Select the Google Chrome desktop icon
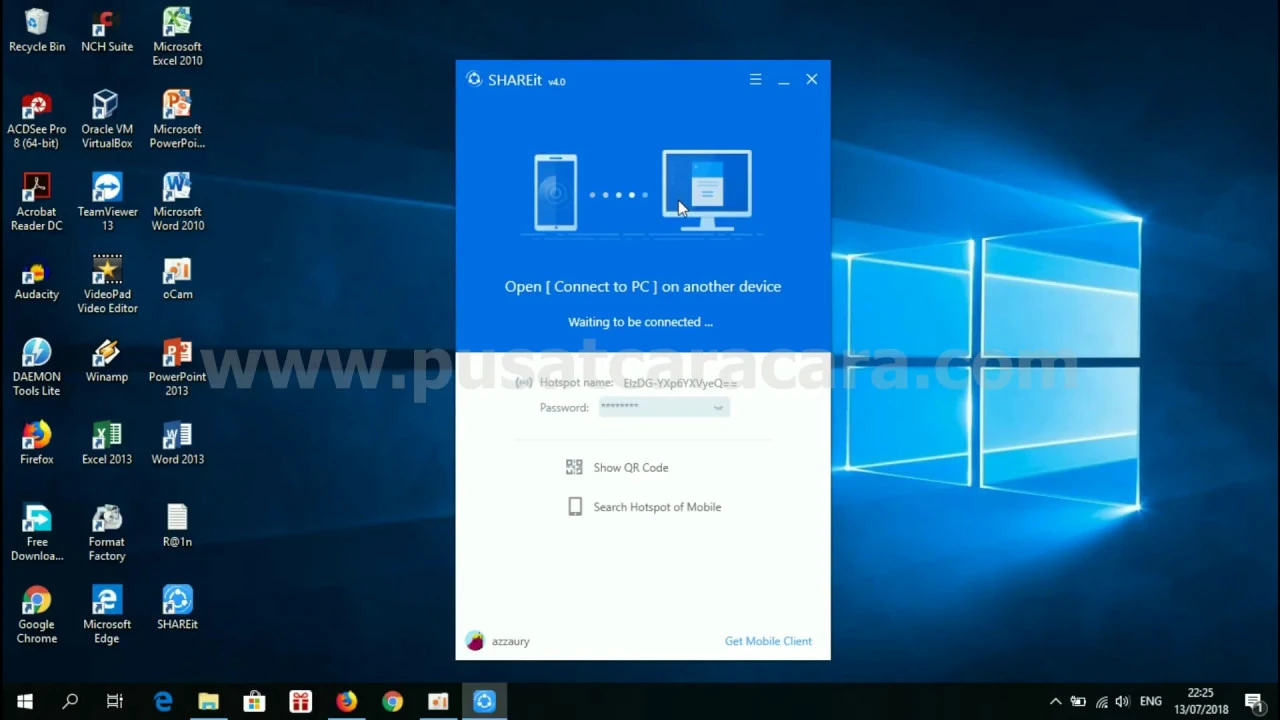 (37, 615)
